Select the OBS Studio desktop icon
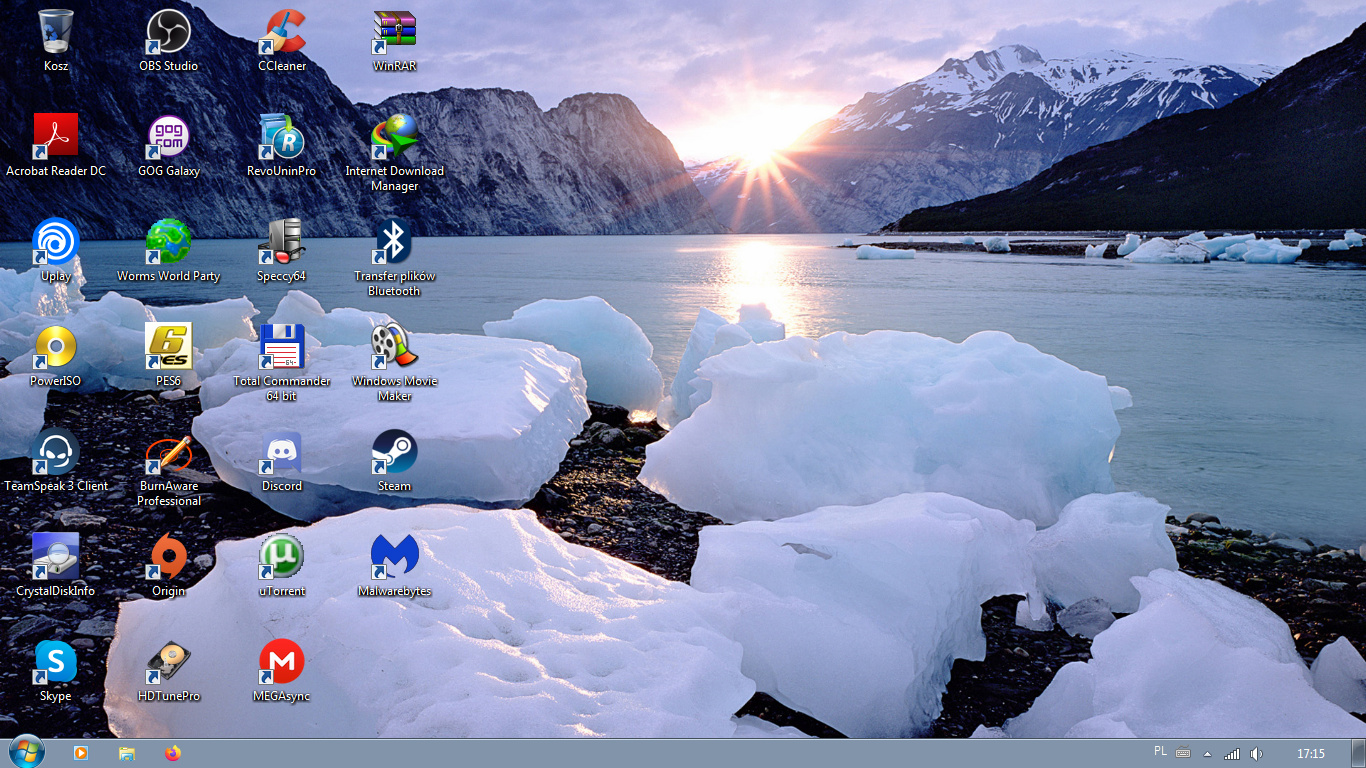Viewport: 1366px width, 768px height. 168,32
